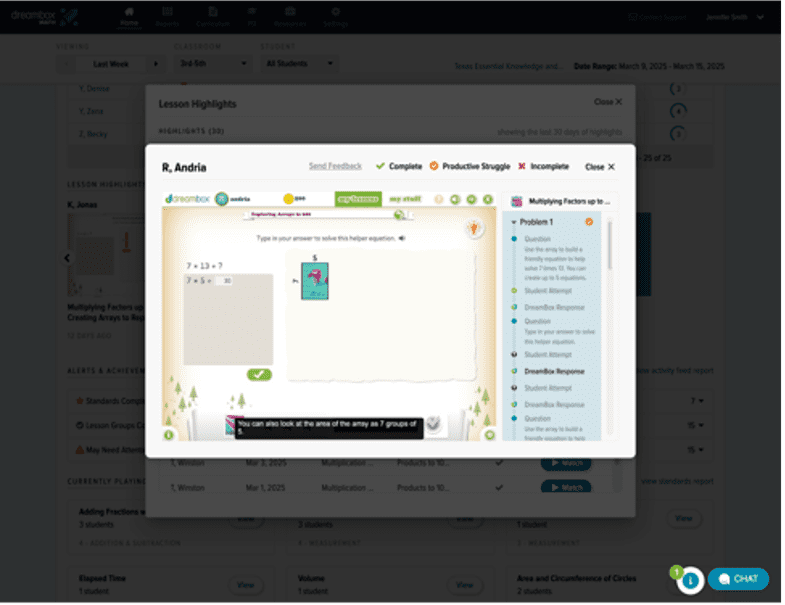Click the speaker icon beside the instruction text

click(x=402, y=238)
